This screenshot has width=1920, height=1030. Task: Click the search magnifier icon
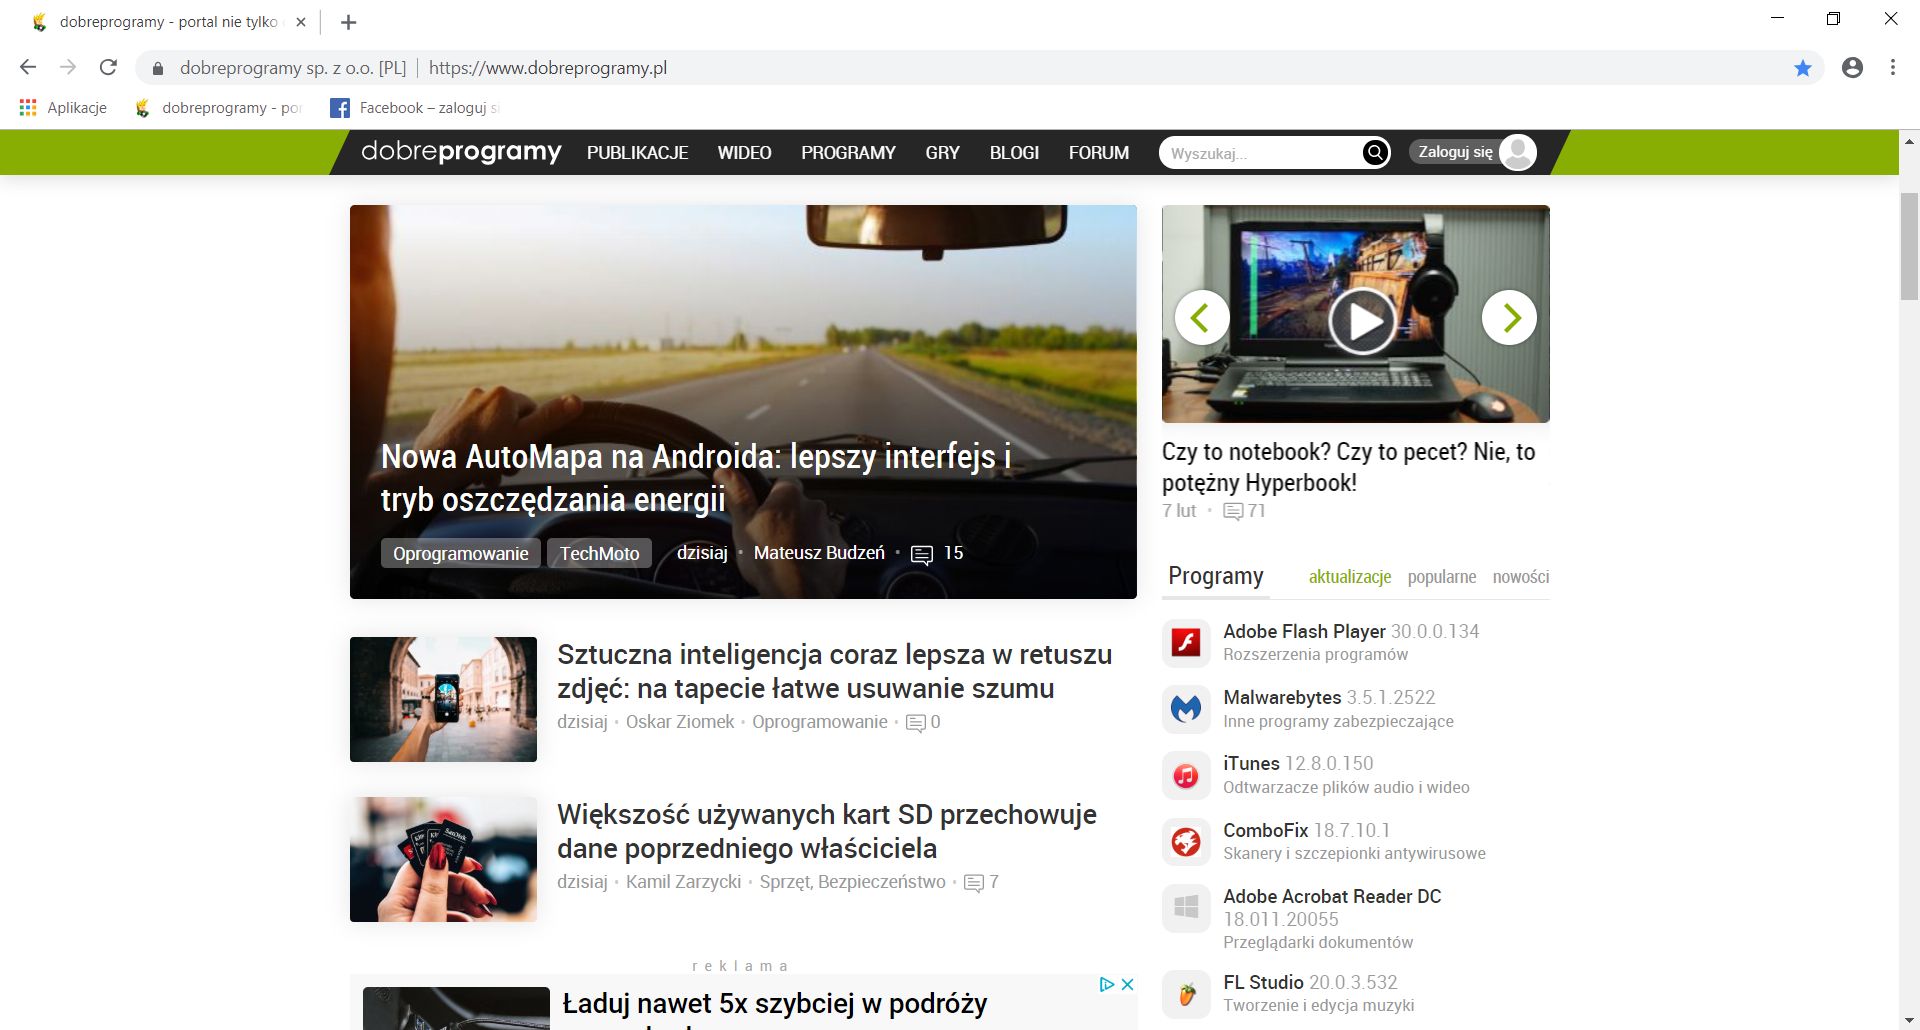coord(1375,152)
